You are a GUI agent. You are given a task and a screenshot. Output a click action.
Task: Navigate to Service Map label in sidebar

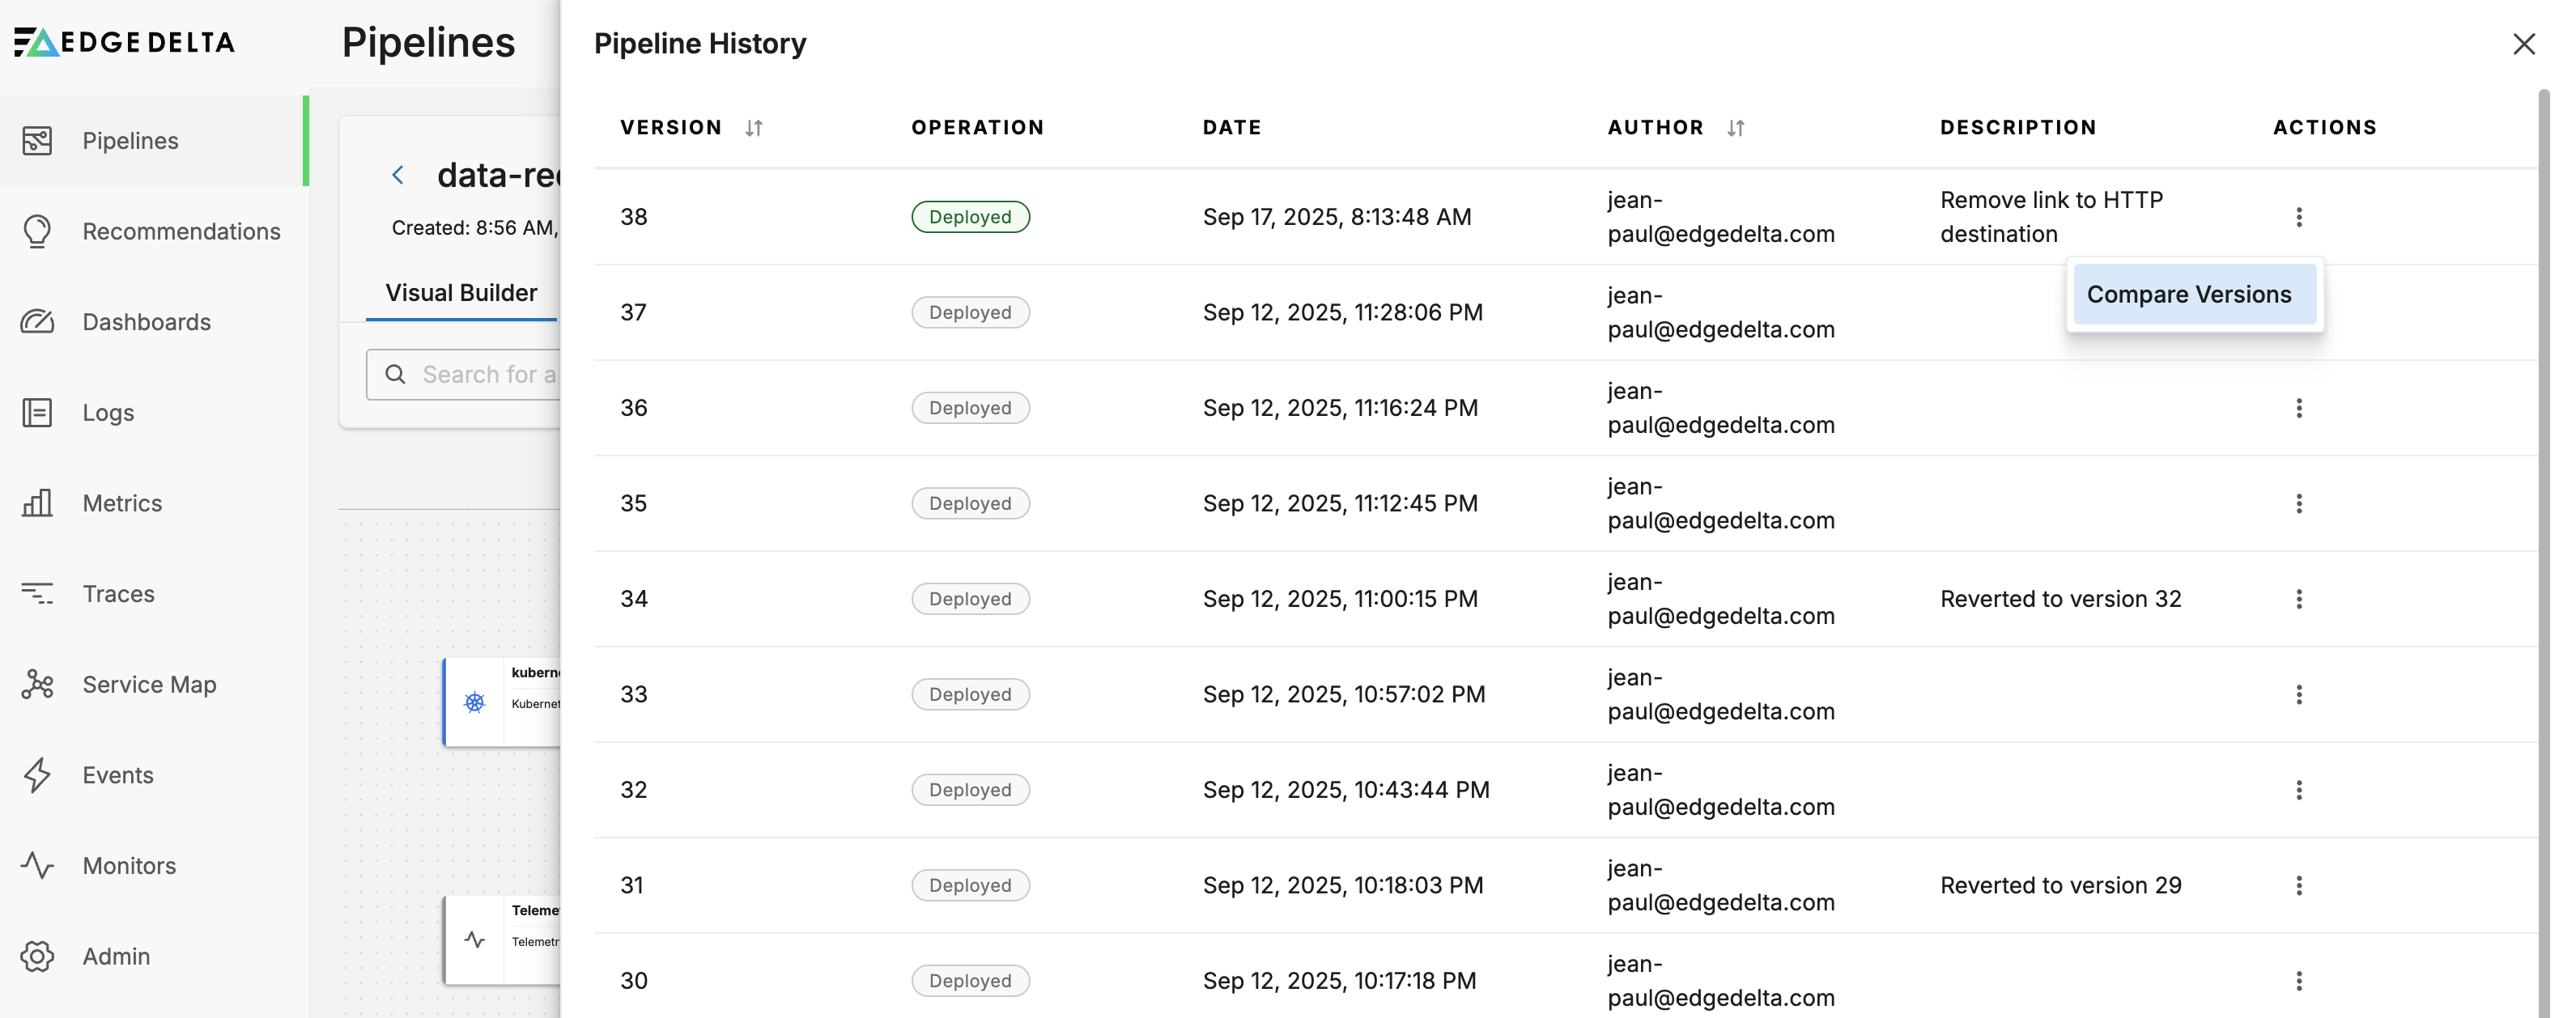click(149, 684)
